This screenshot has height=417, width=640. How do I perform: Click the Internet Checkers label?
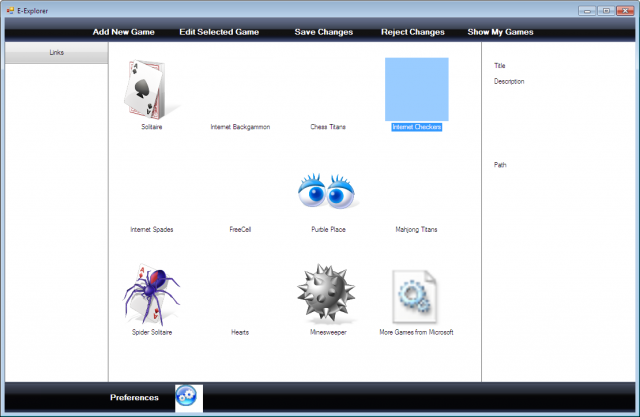[x=417, y=127]
